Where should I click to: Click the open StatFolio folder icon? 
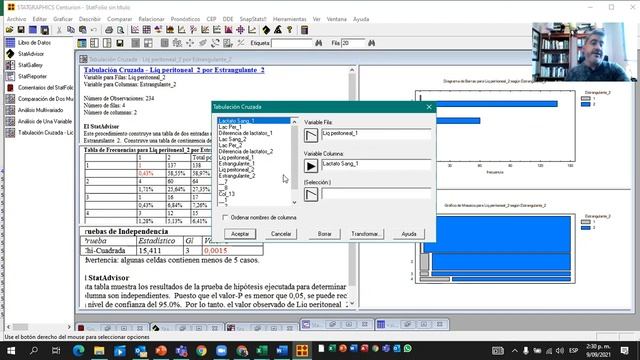(9, 30)
